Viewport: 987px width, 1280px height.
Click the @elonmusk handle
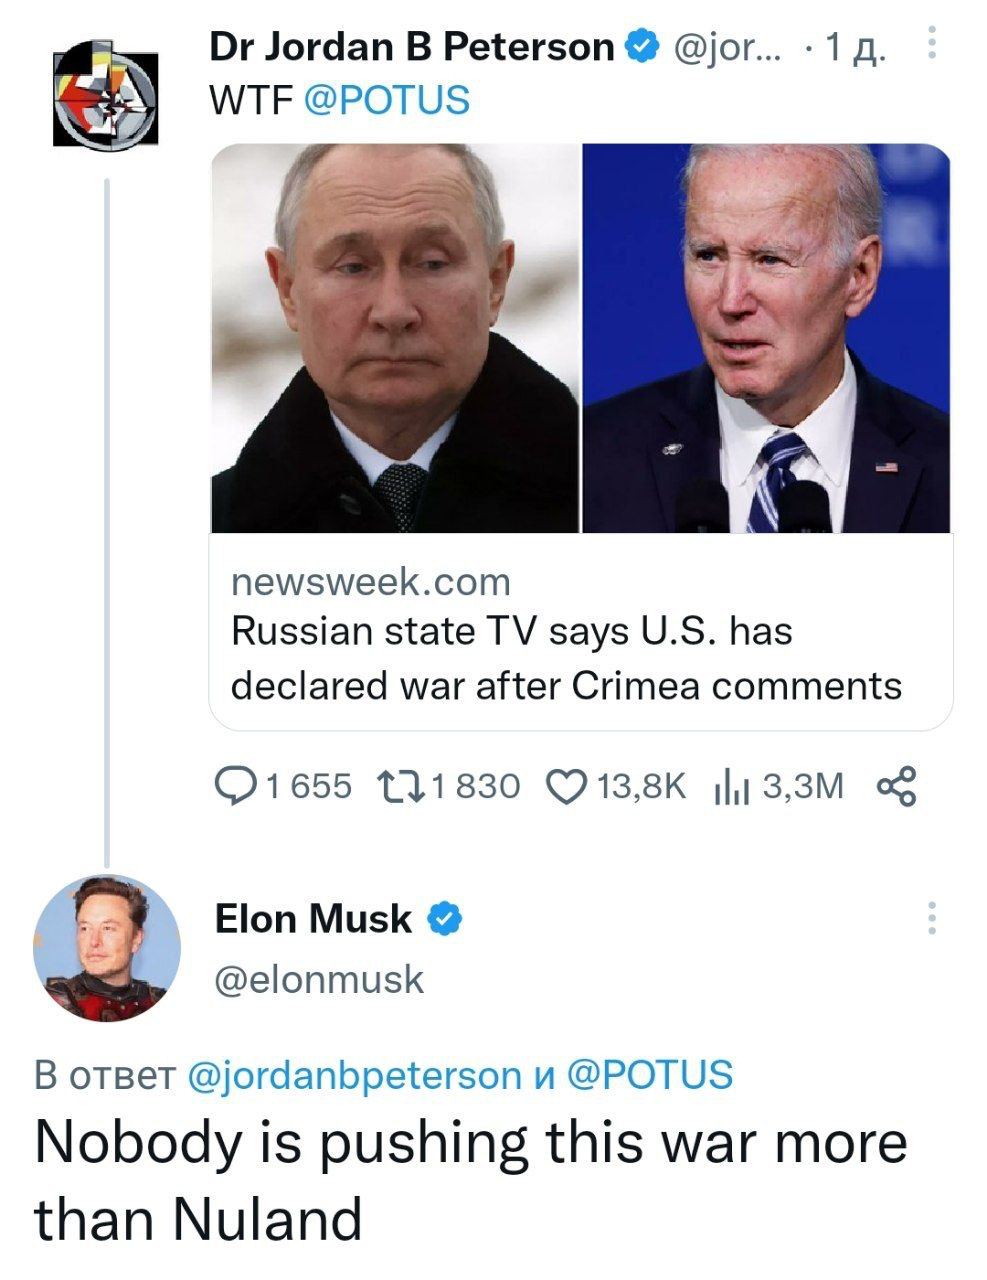coord(320,979)
